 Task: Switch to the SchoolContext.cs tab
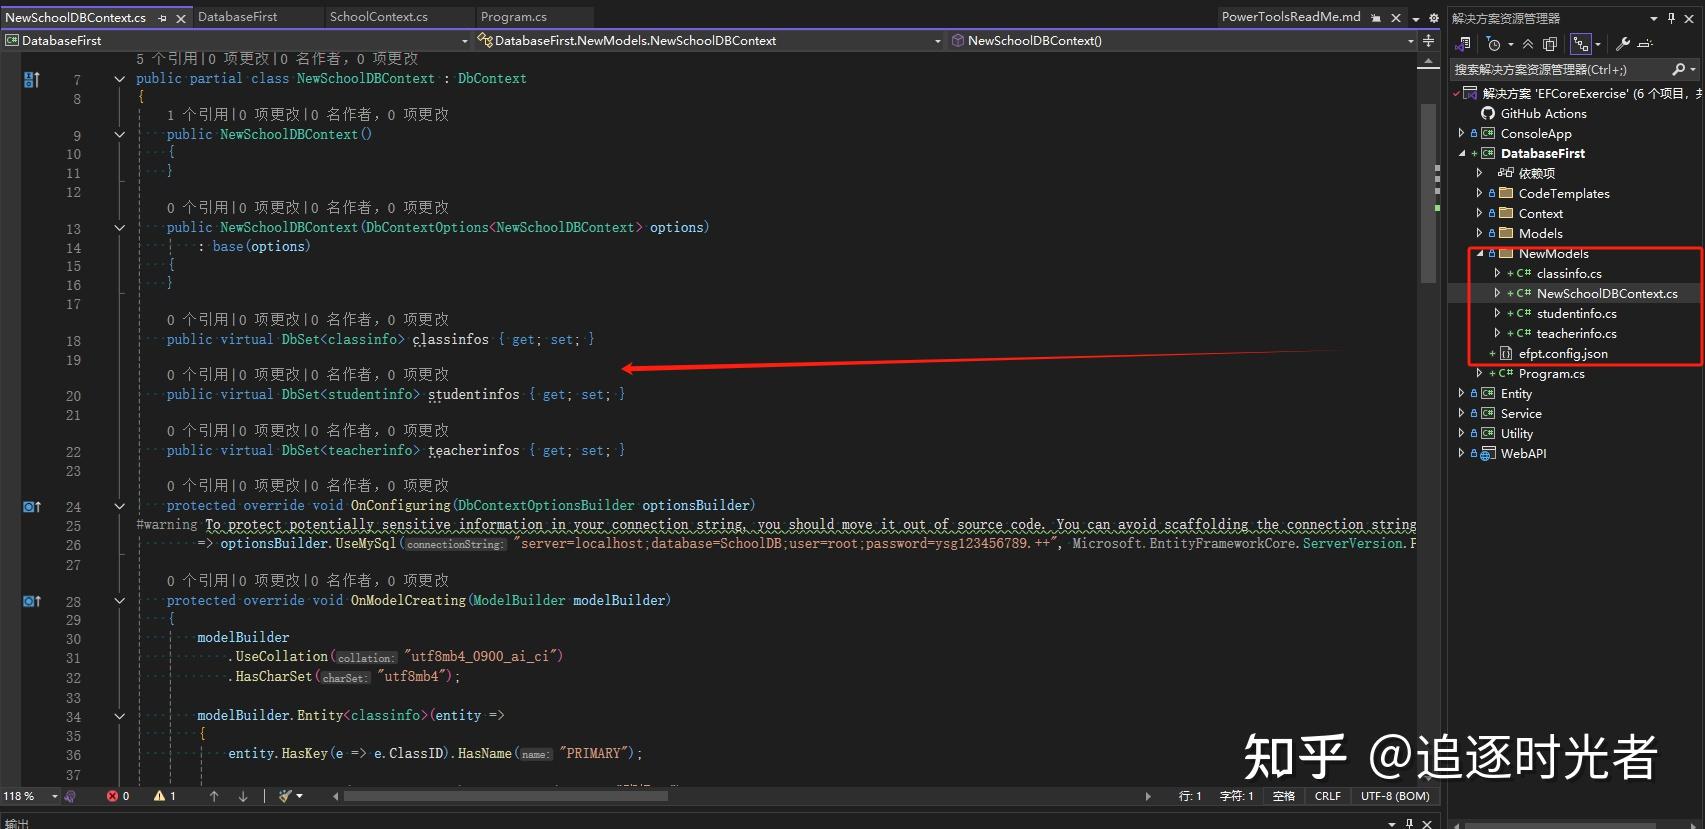pos(379,17)
